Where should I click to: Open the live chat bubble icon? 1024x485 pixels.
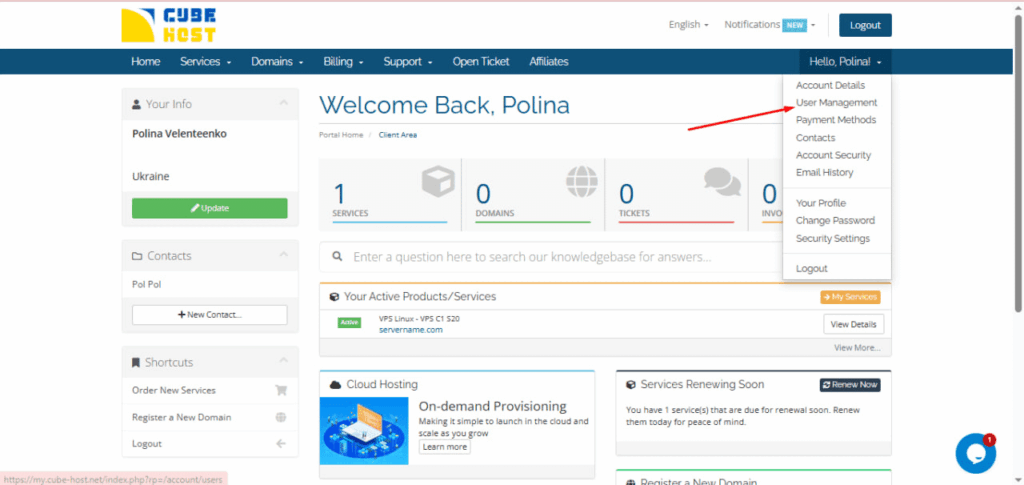(975, 453)
